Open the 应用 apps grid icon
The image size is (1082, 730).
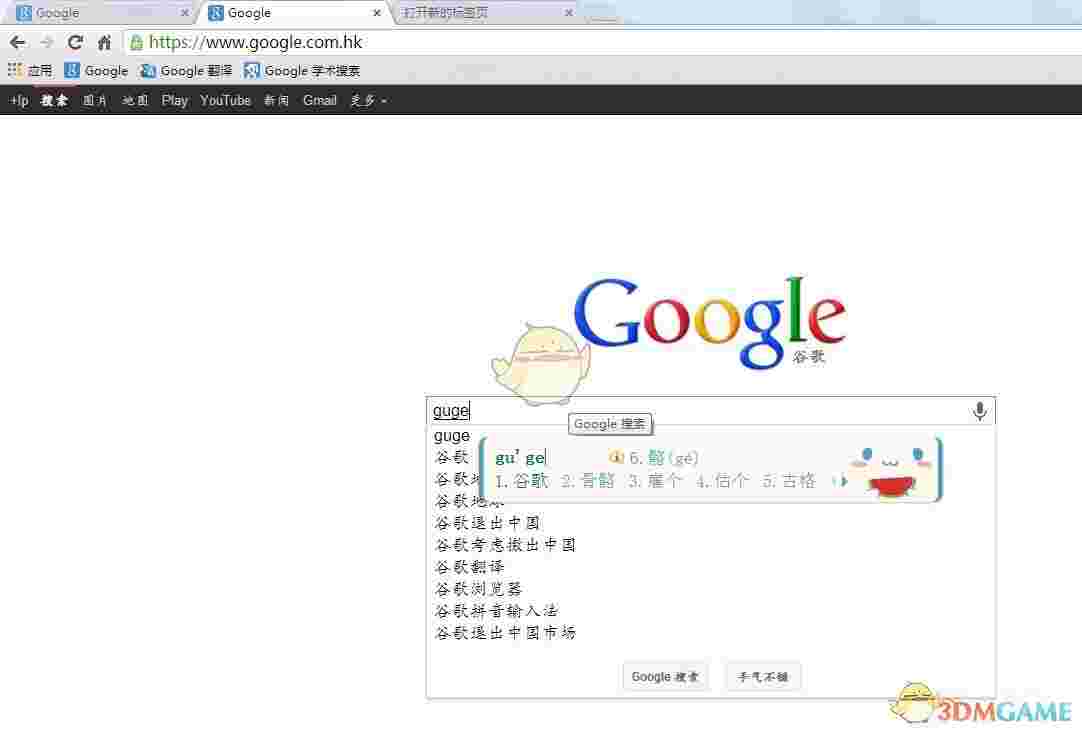click(14, 70)
